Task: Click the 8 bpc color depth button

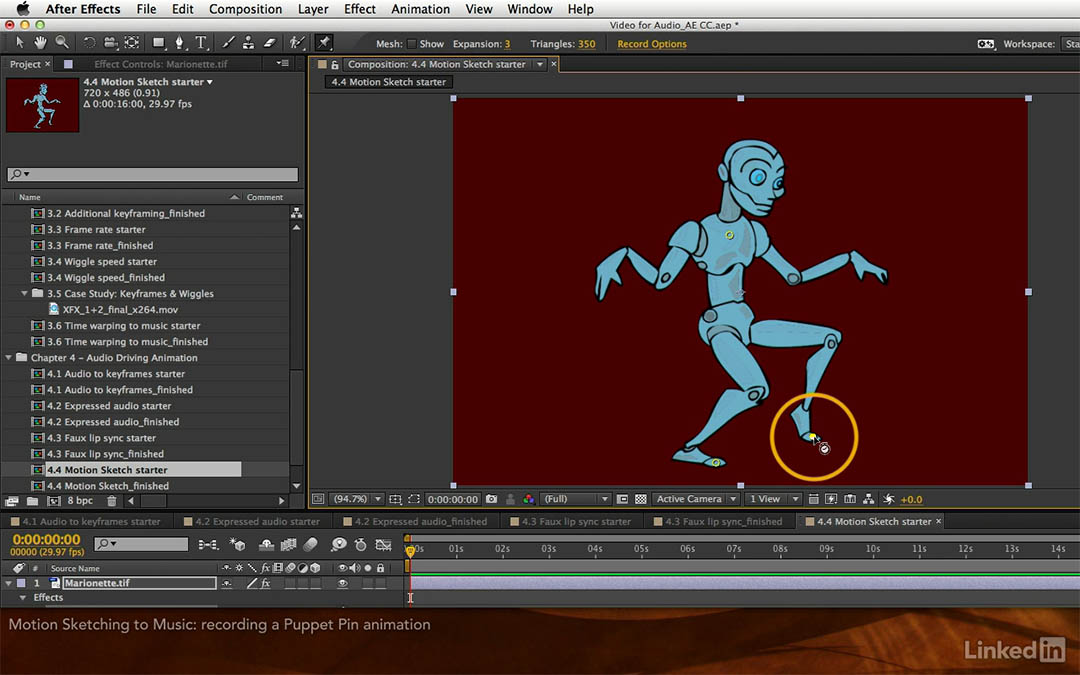Action: [80, 501]
